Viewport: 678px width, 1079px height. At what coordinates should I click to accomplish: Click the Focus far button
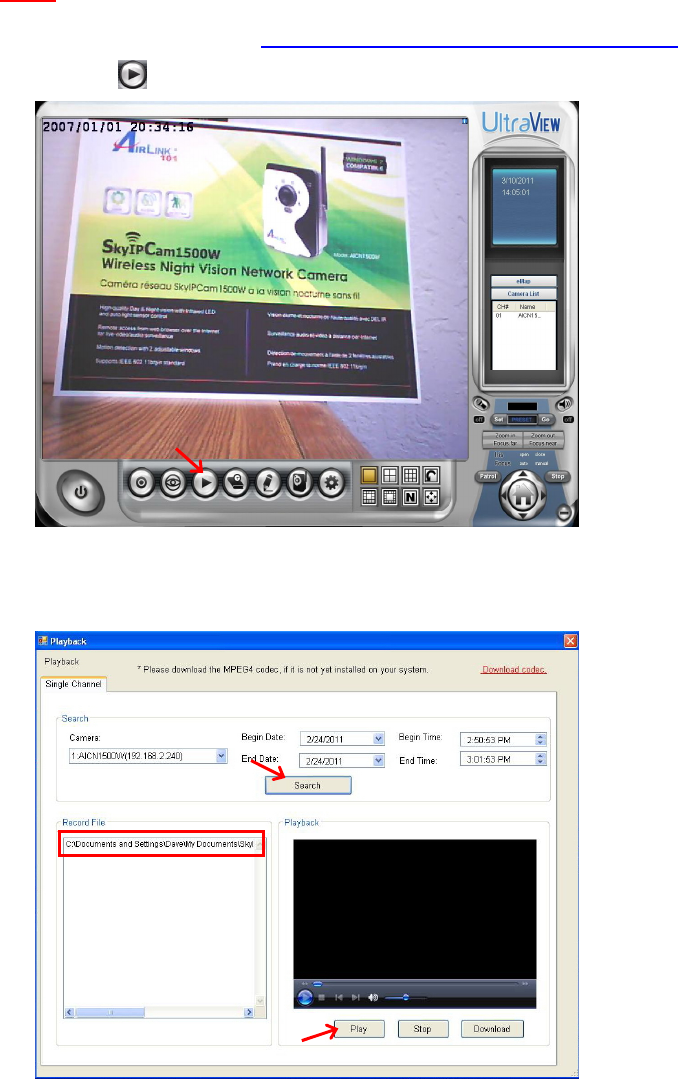503,444
